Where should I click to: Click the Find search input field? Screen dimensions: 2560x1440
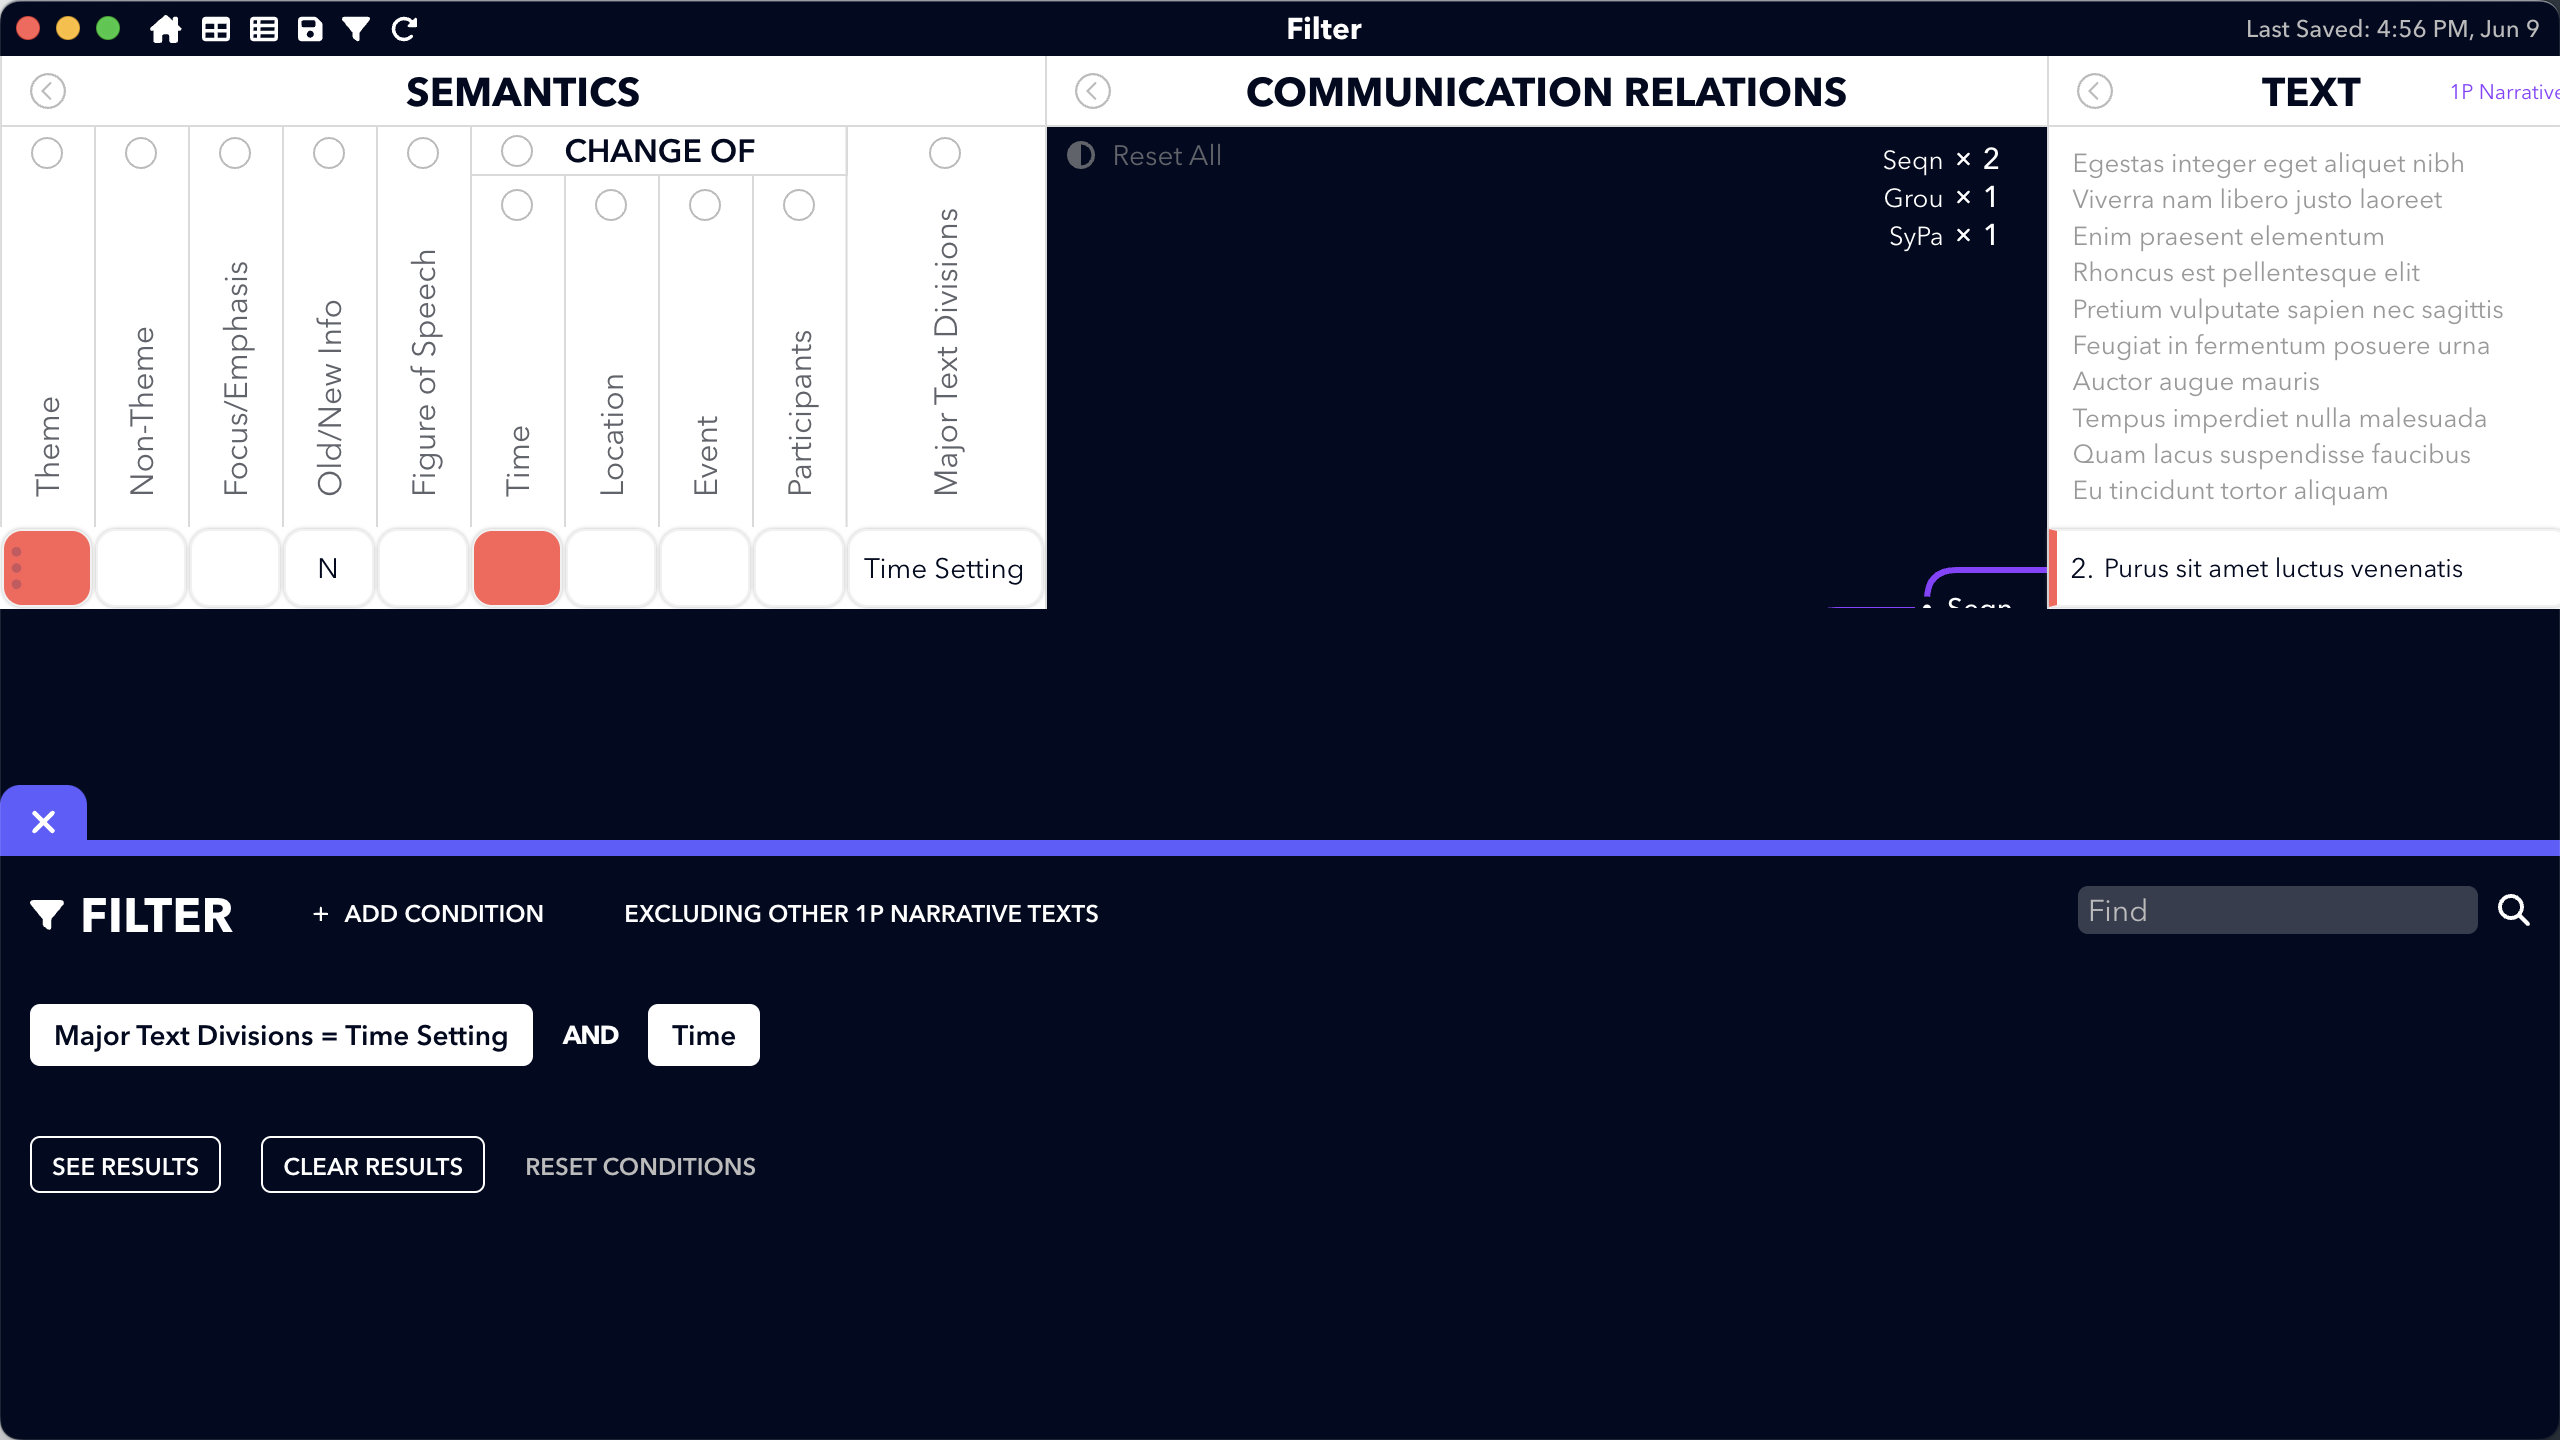point(2277,910)
